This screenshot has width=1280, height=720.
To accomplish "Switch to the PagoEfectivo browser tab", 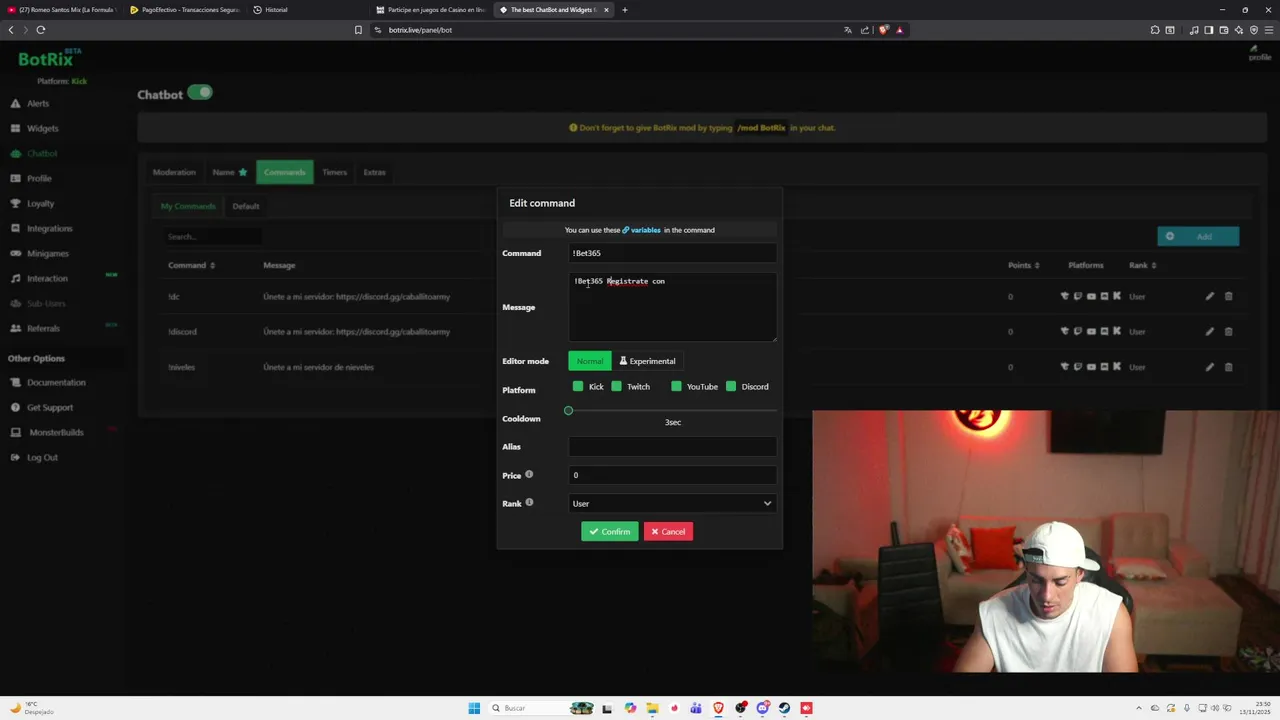I will coord(185,10).
